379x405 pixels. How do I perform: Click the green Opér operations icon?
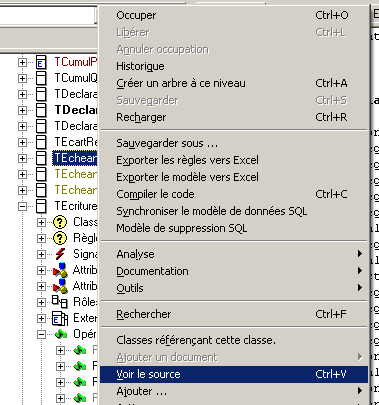pos(61,334)
